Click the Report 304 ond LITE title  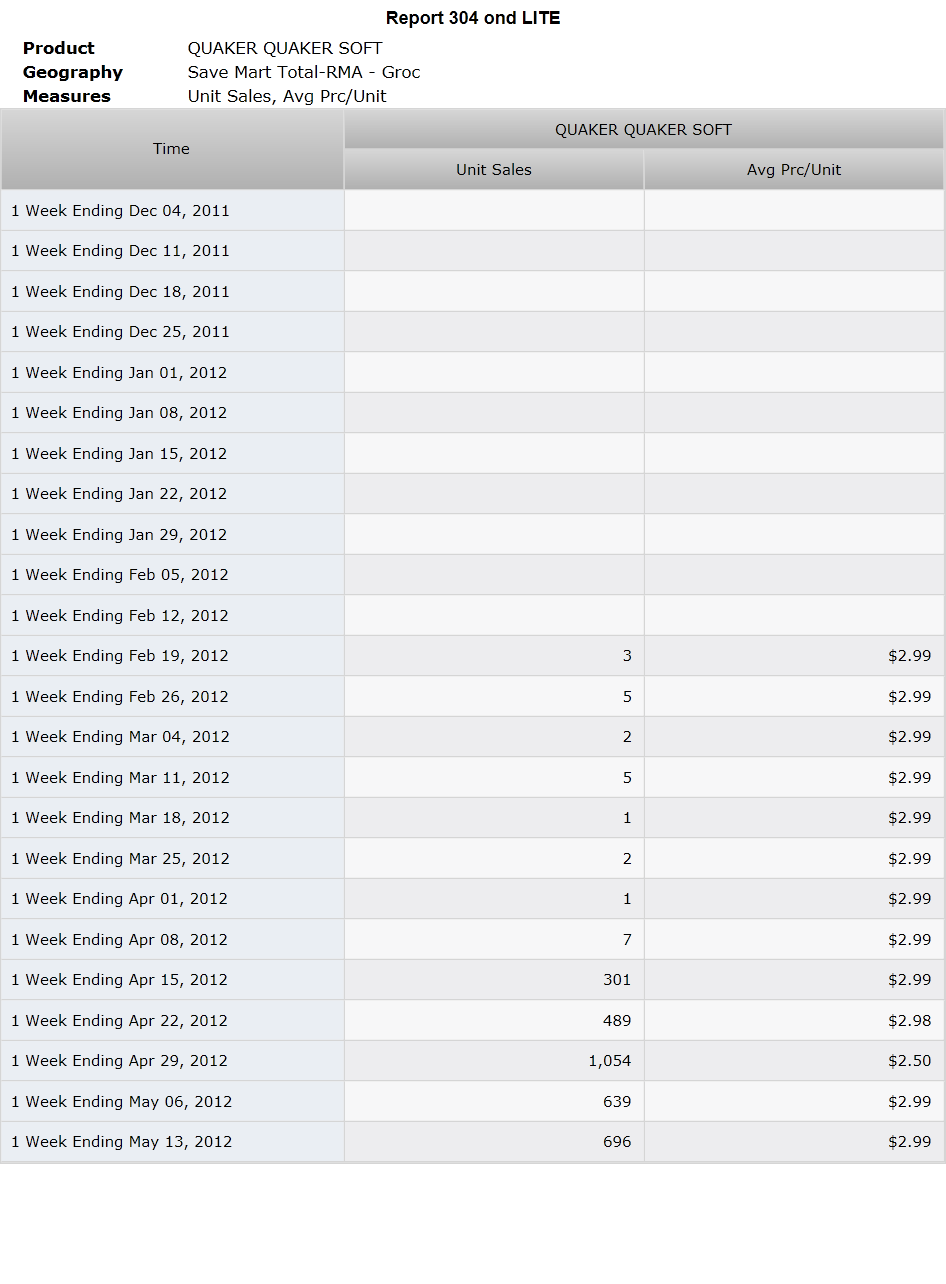click(473, 18)
